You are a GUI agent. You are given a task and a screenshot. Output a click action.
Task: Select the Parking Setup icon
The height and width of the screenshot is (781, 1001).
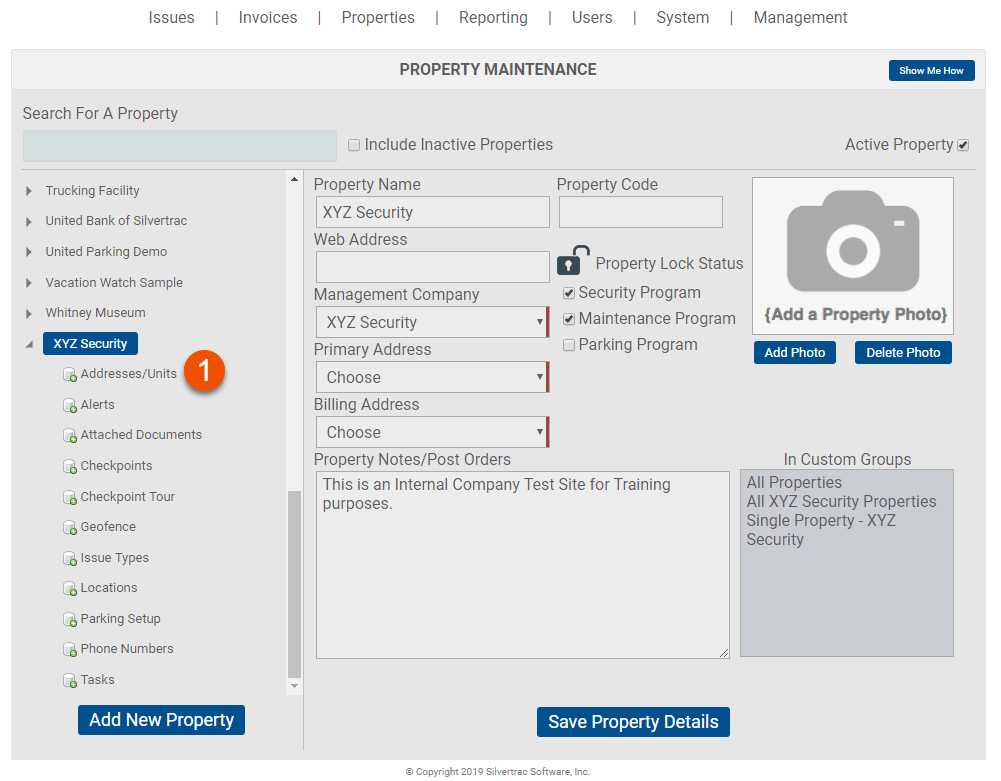click(69, 619)
